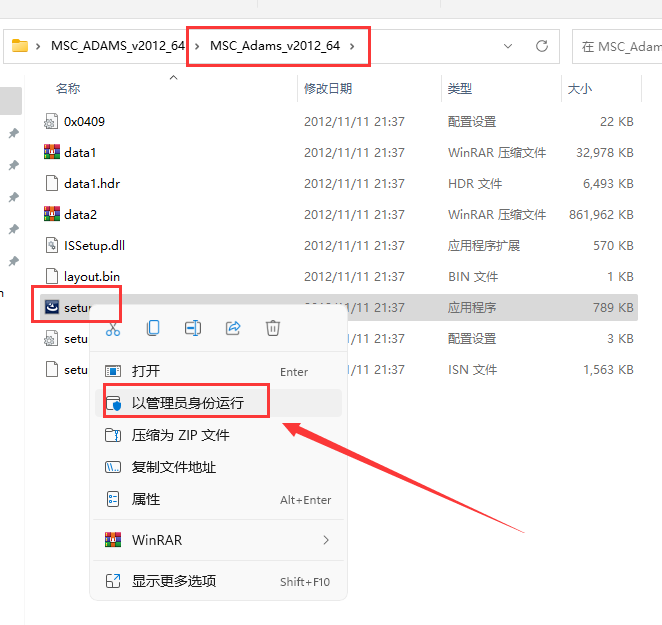This screenshot has height=625, width=662.
Task: Click the 789 KB size cell
Action: click(613, 307)
